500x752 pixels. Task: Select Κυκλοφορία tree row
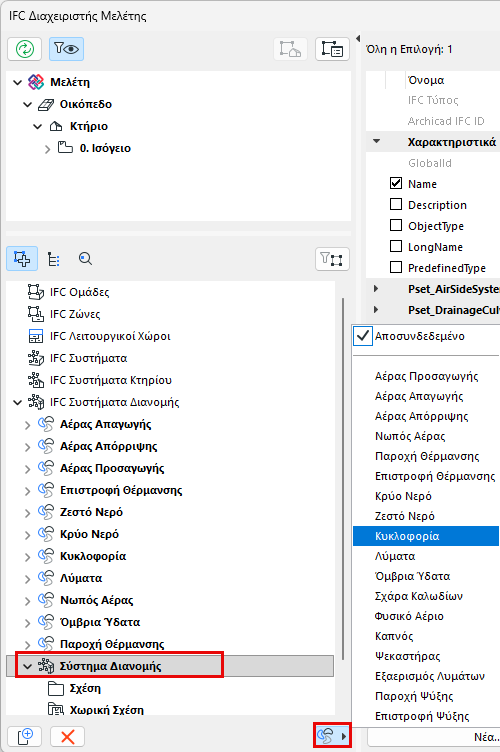click(x=170, y=556)
